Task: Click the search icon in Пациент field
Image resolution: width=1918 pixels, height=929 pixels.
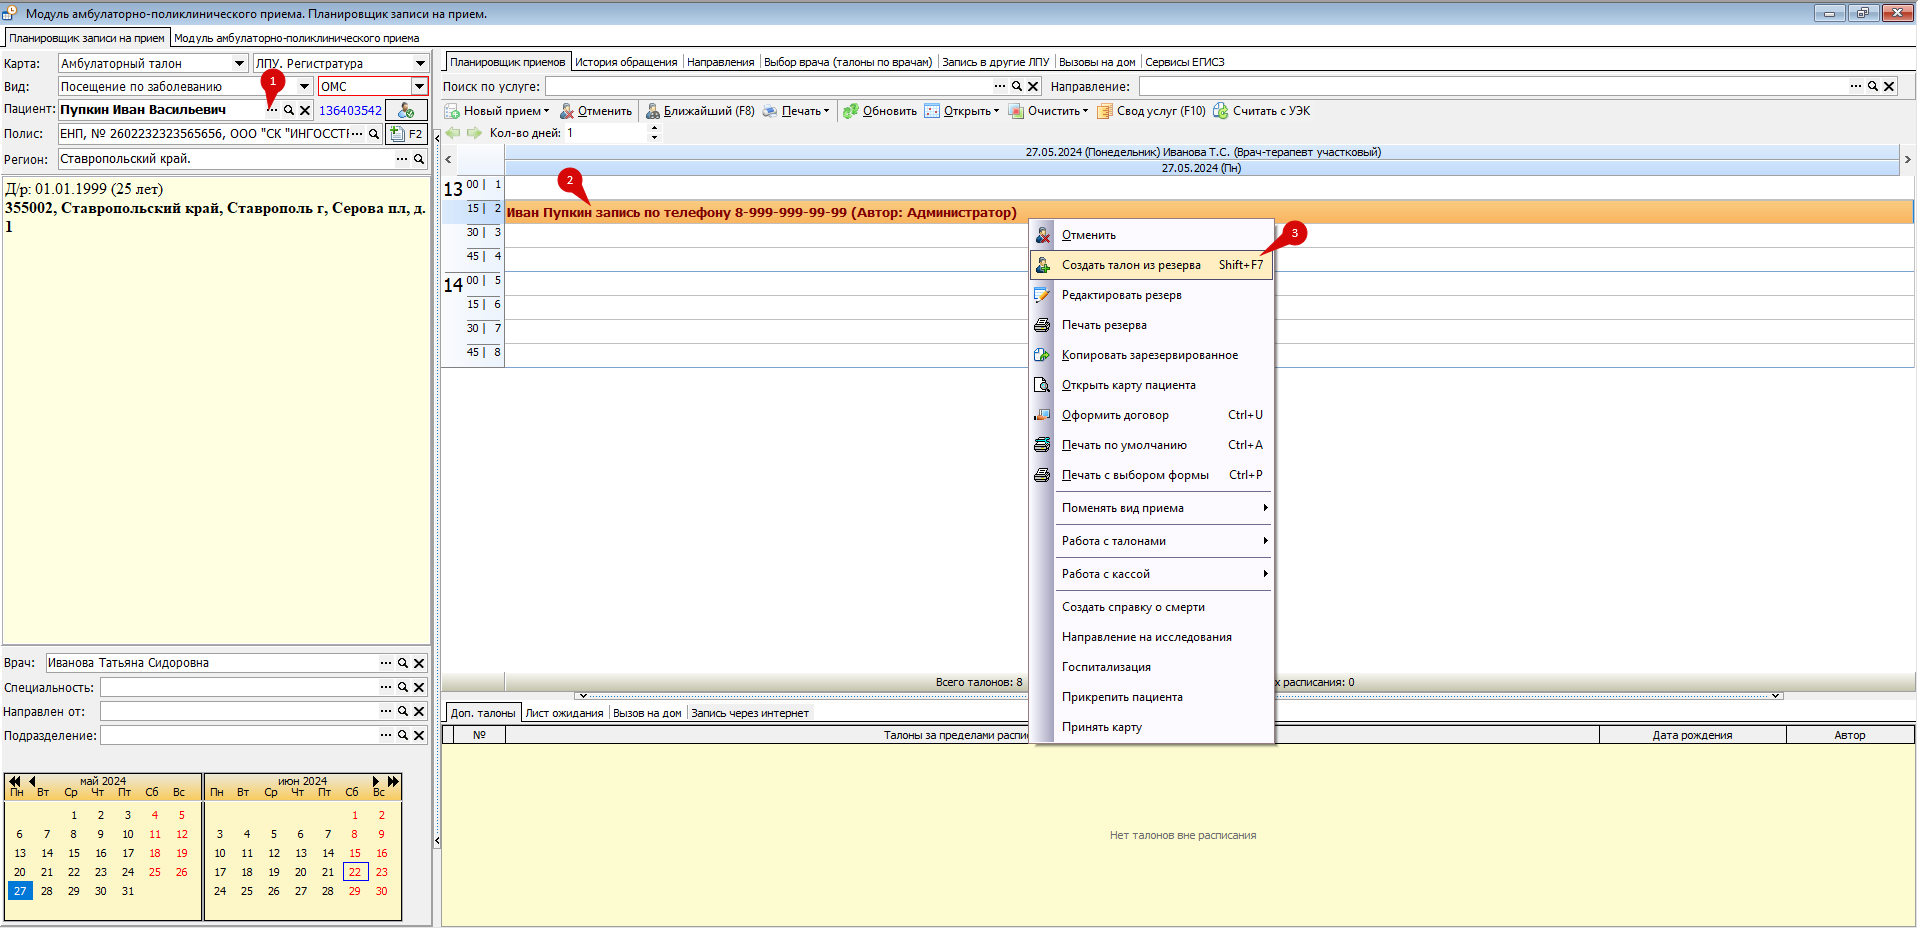Action: [289, 111]
